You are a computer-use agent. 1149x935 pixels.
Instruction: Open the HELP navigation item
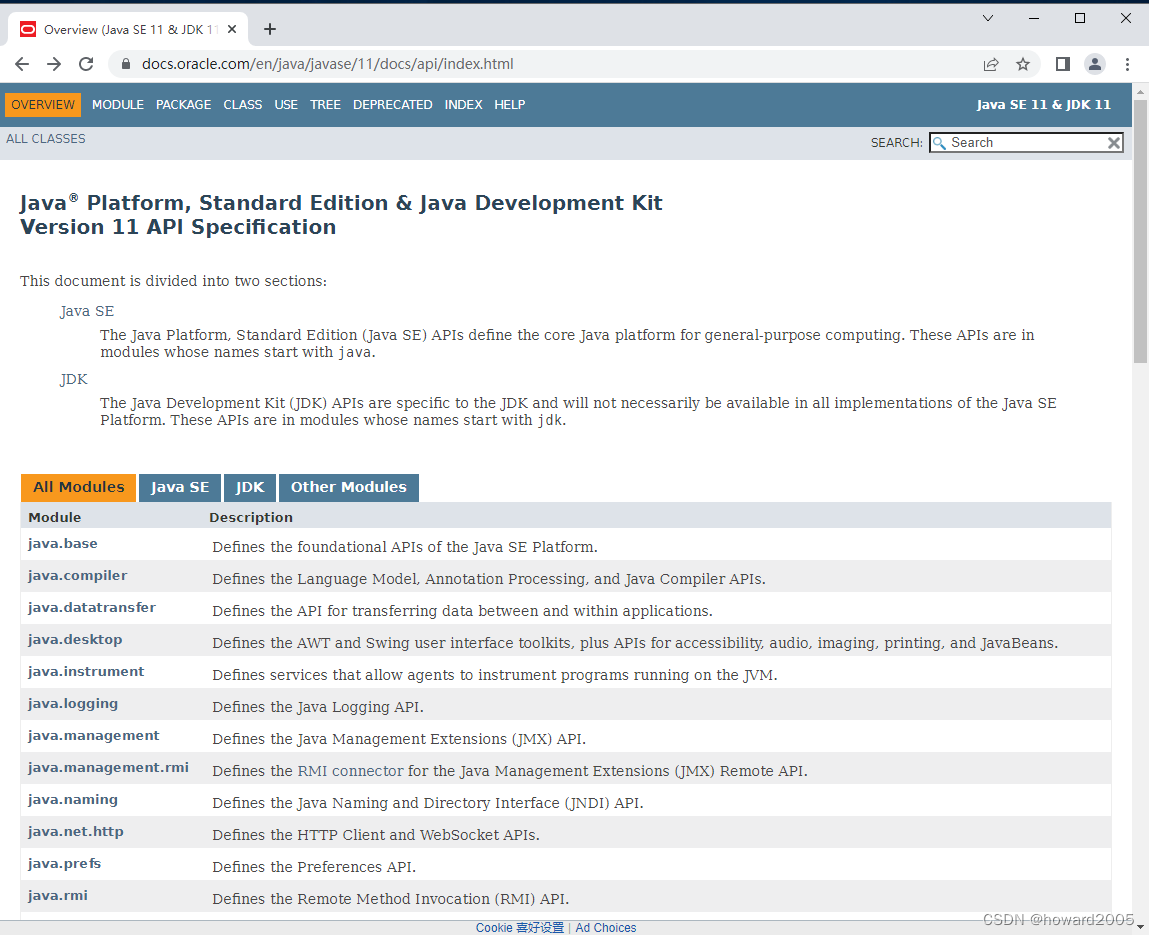(x=509, y=105)
